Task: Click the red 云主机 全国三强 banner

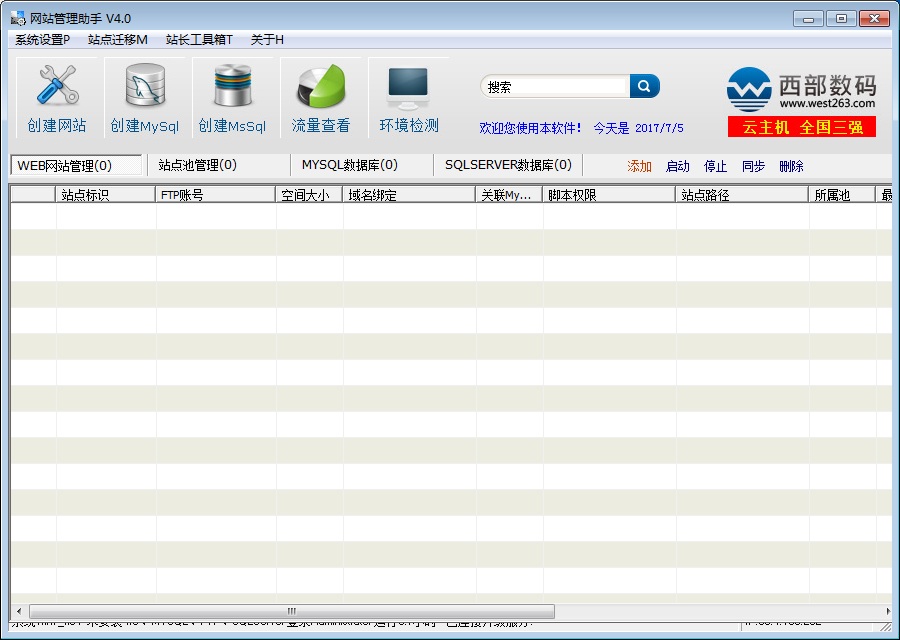Action: coord(801,127)
